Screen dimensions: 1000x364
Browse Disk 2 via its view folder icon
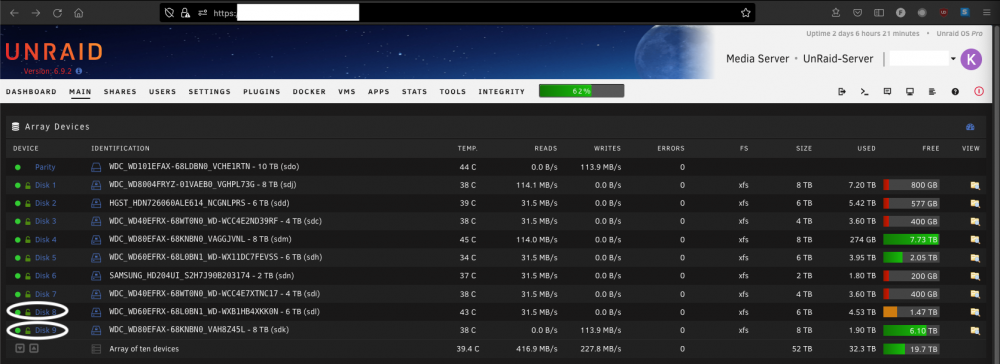974,203
